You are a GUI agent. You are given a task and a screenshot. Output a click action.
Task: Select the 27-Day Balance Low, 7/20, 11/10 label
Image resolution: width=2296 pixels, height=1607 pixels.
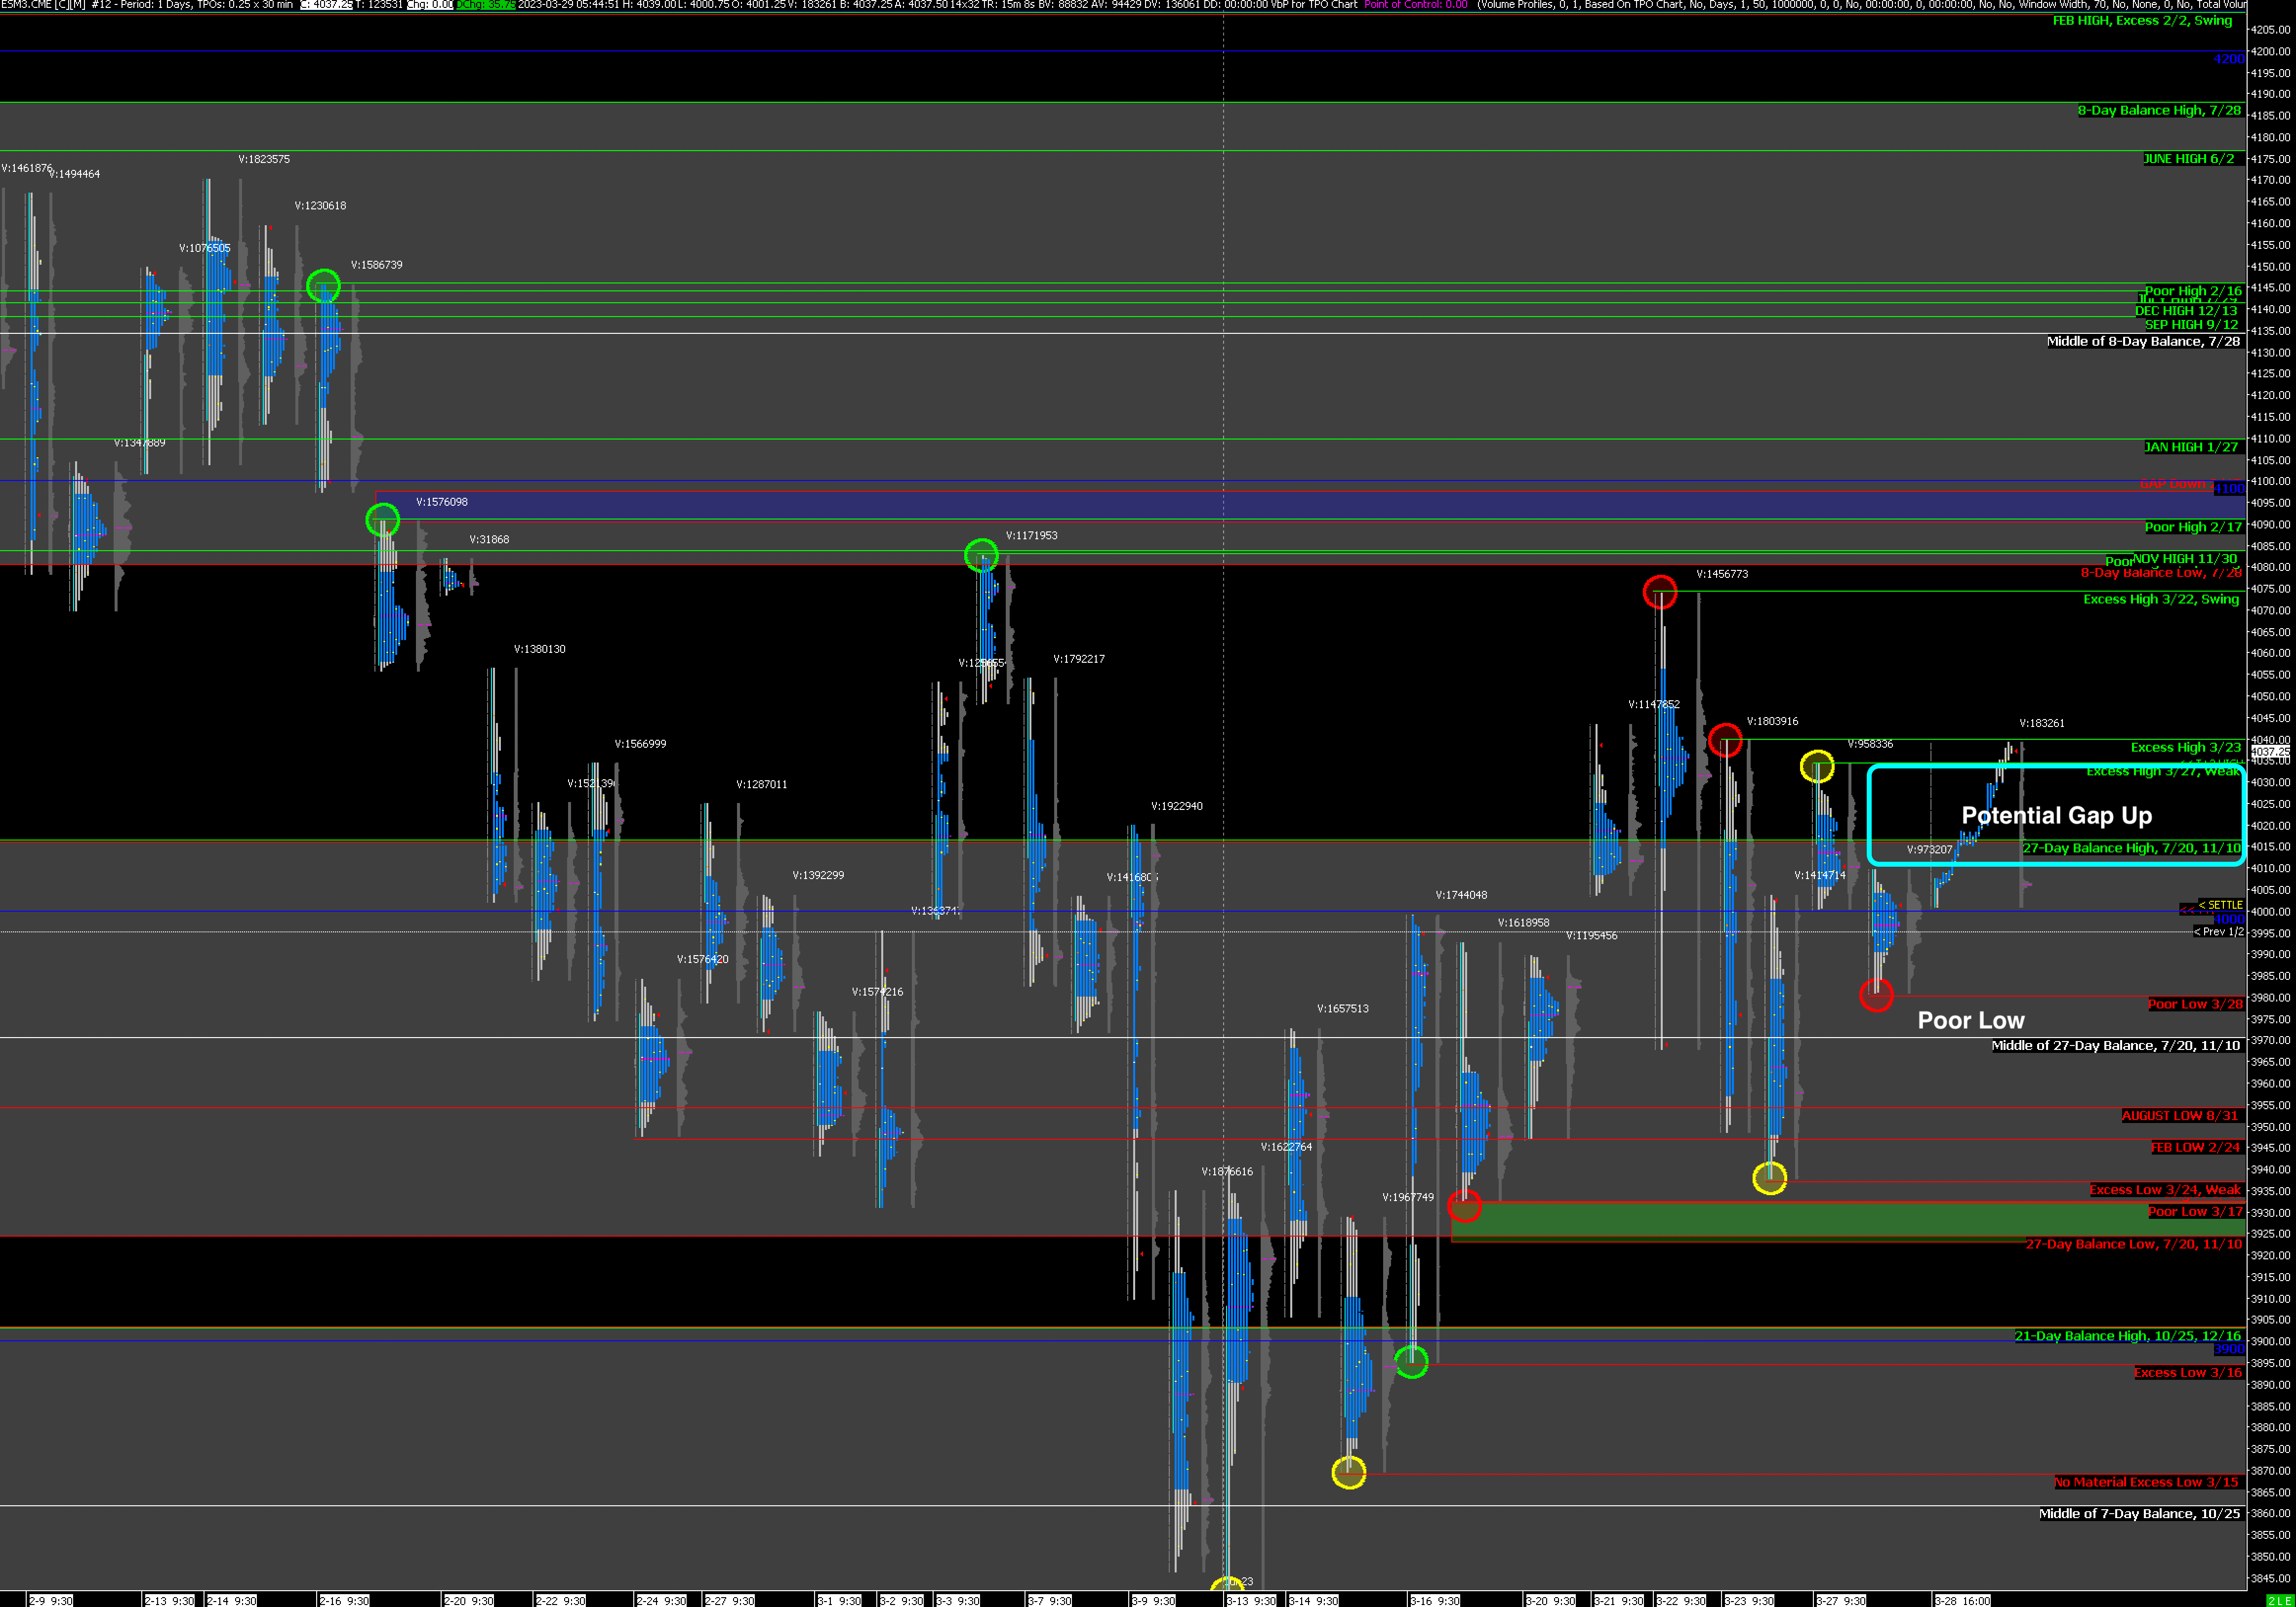pos(2133,1244)
